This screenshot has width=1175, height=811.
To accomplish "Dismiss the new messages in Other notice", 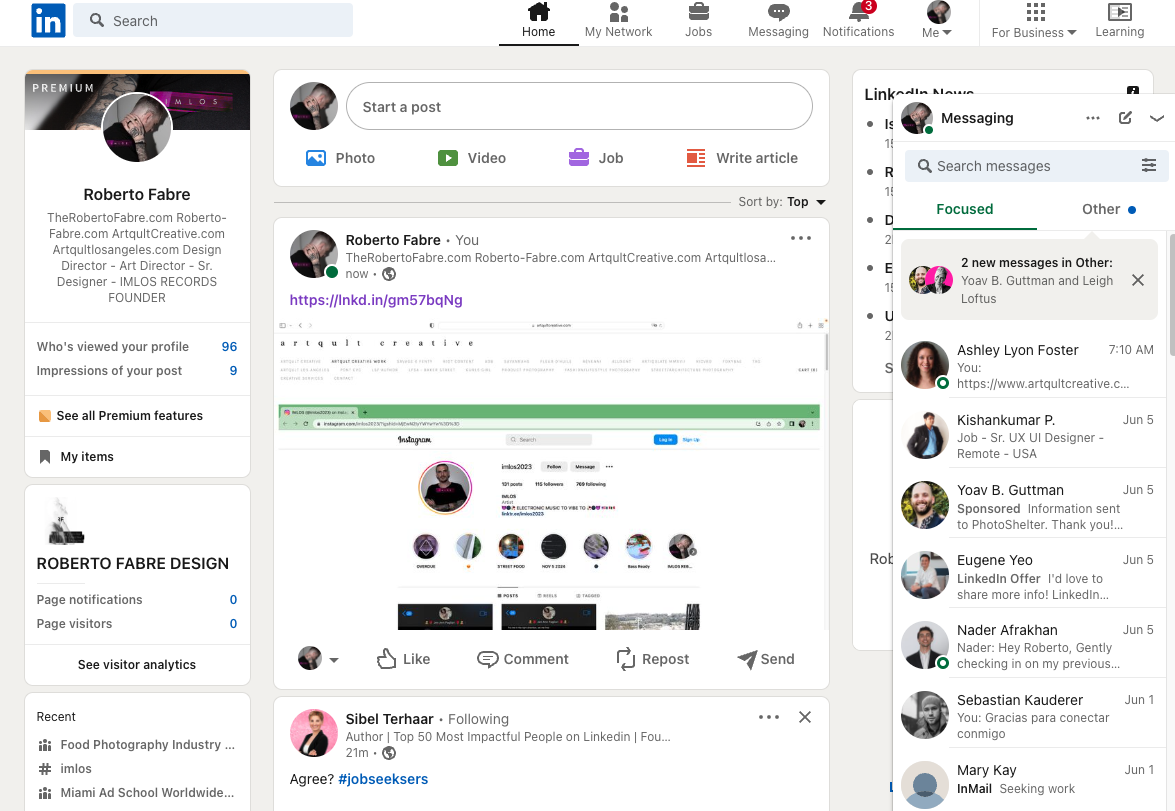I will (x=1138, y=280).
